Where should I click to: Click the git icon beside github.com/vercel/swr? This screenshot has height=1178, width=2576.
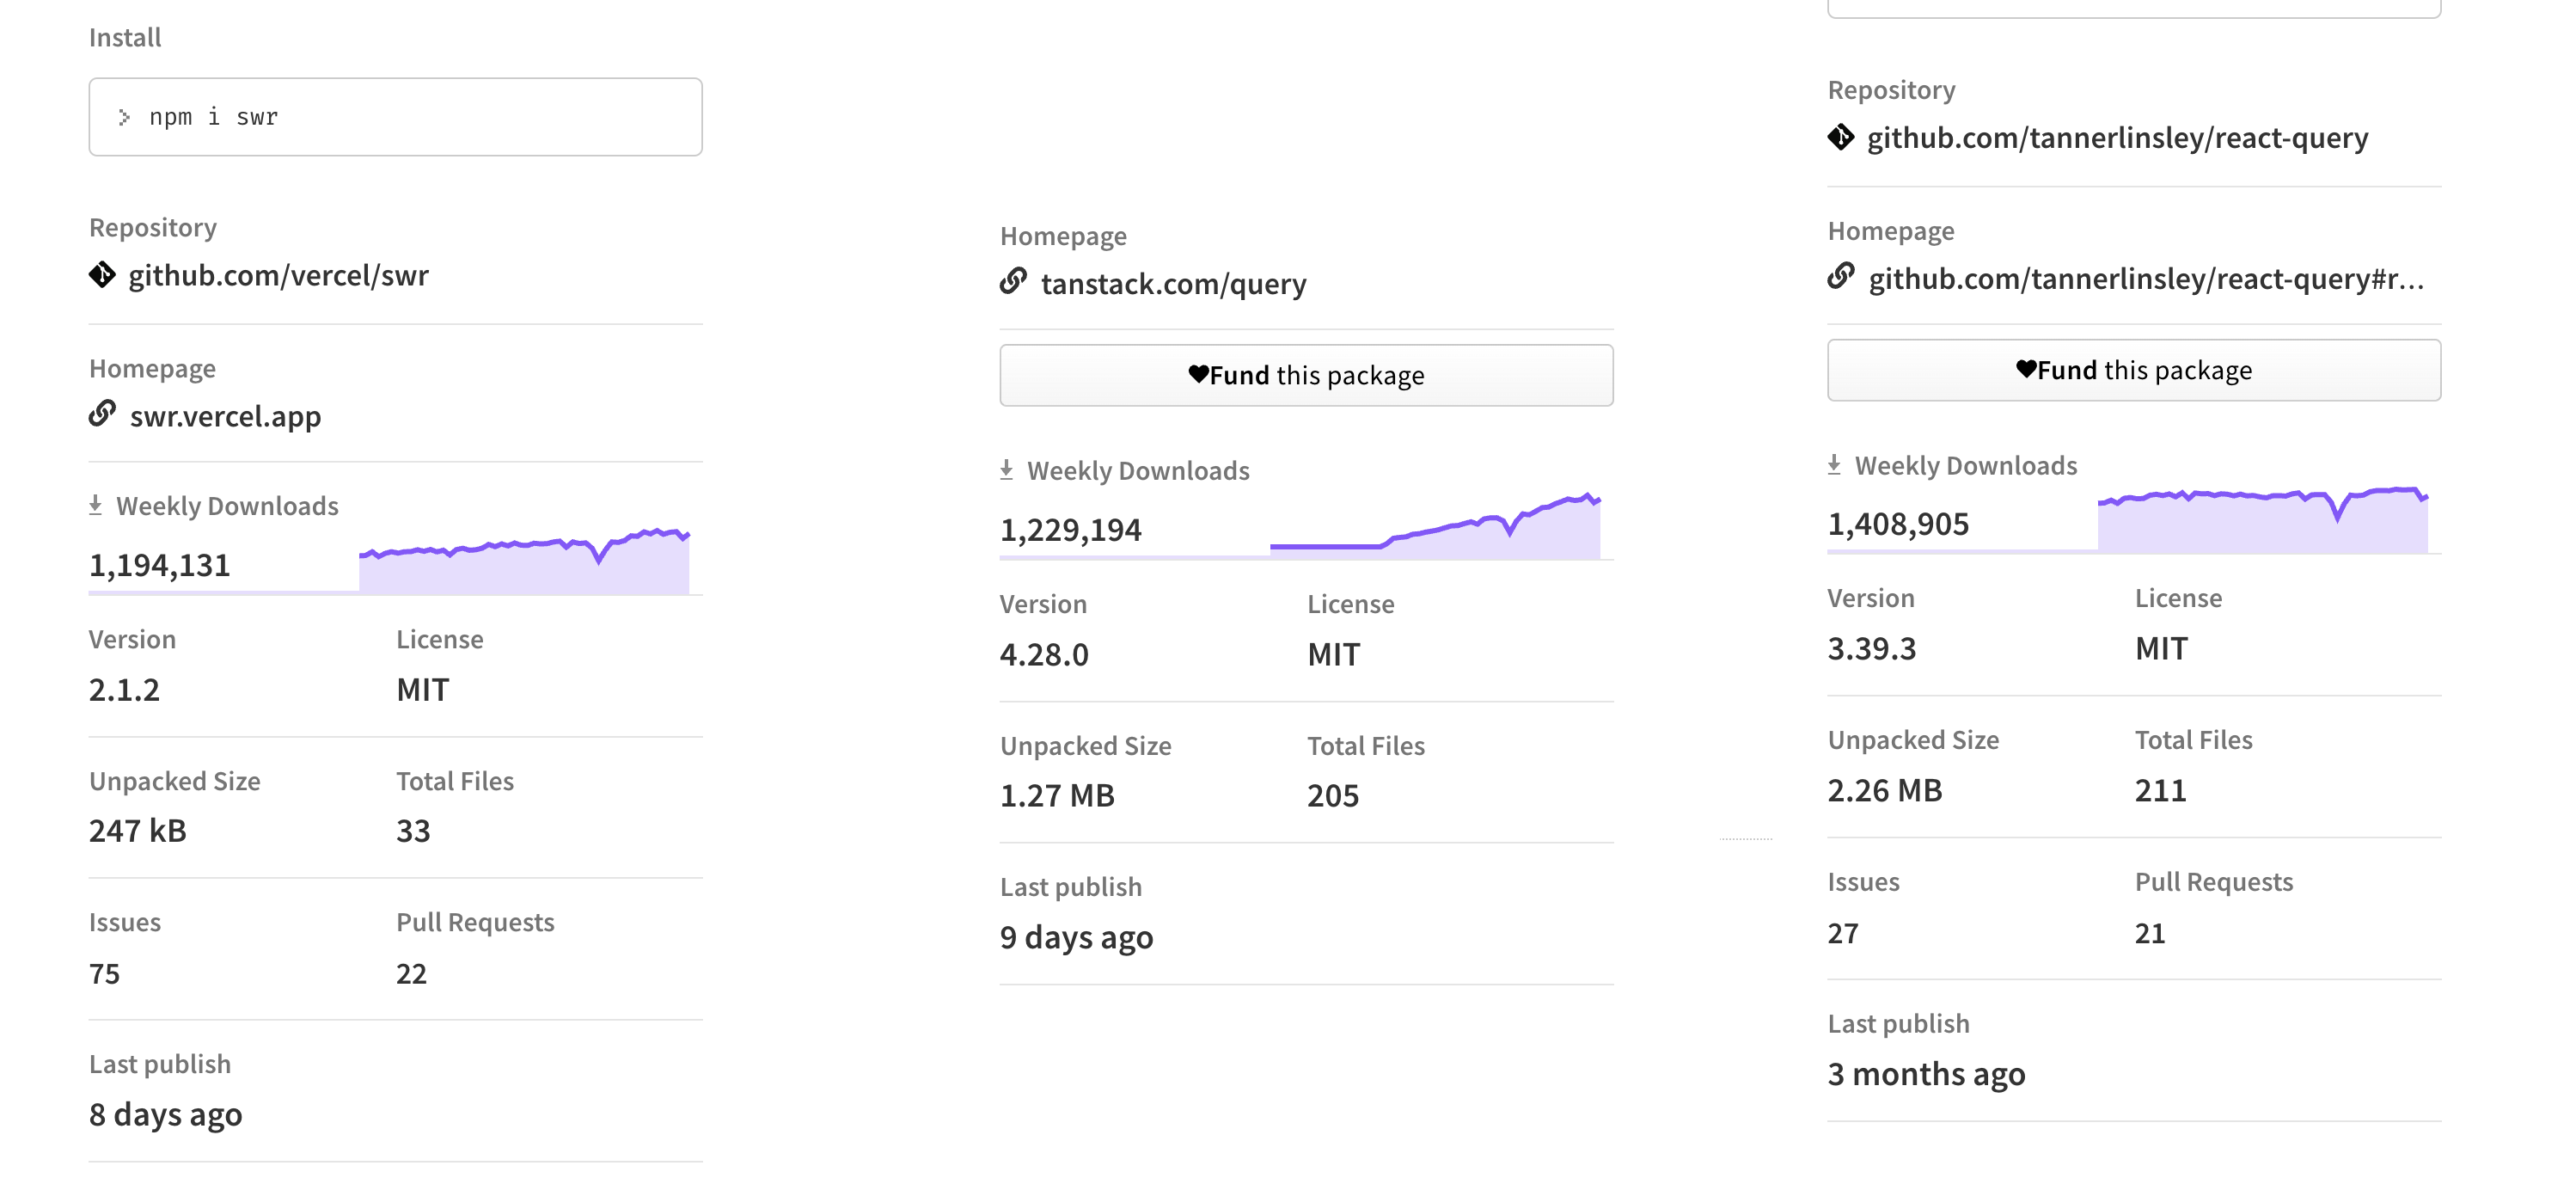tap(102, 274)
